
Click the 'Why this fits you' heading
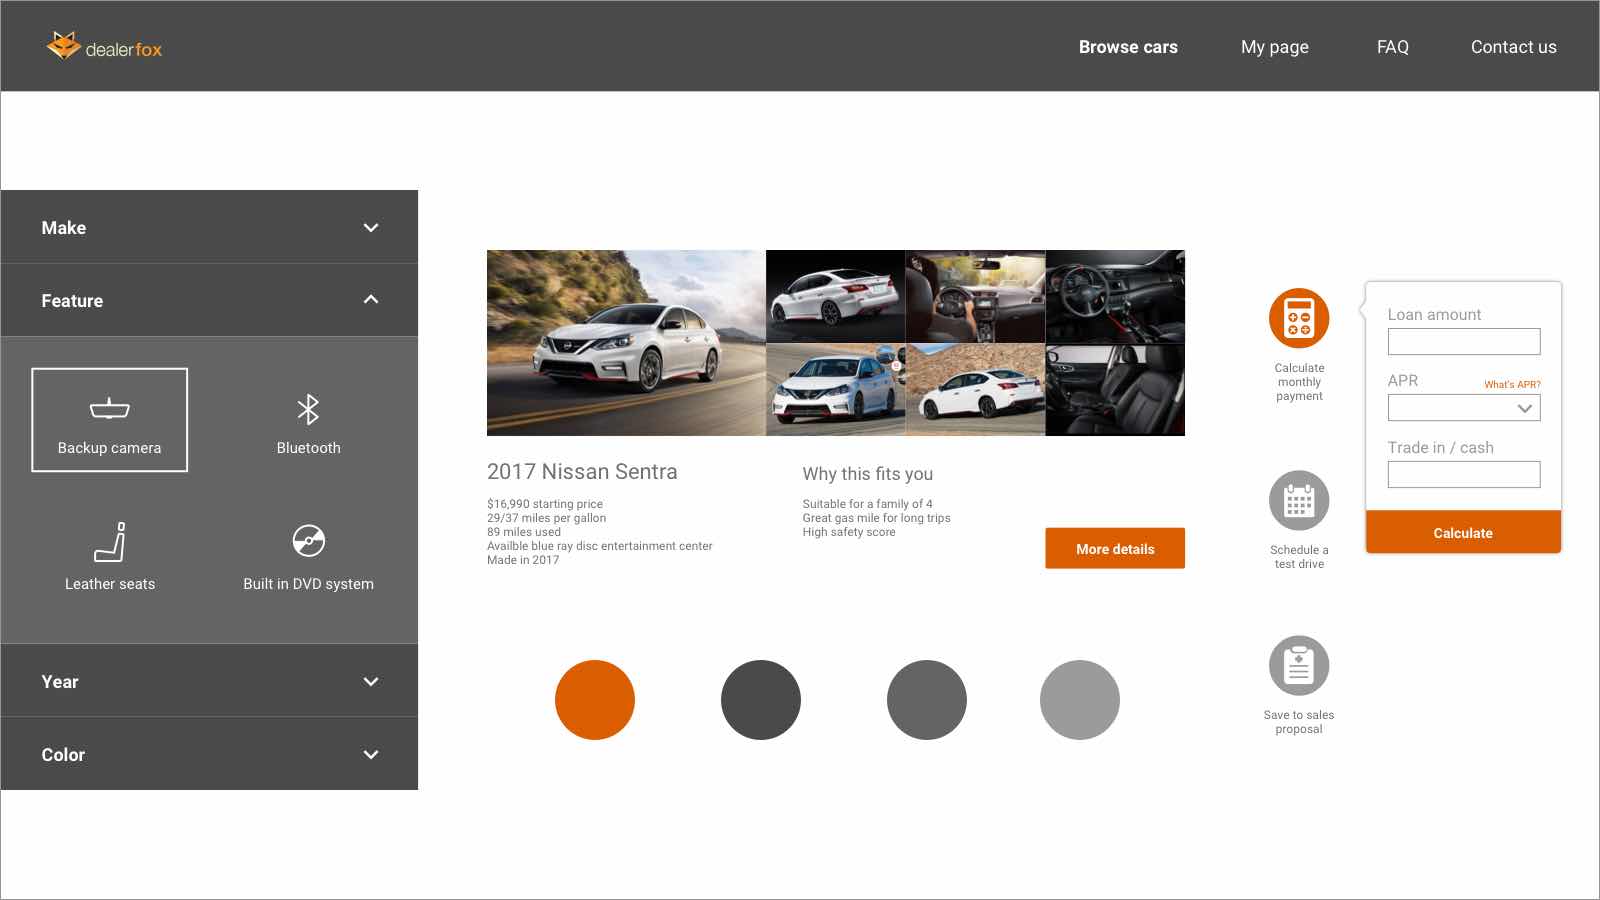pyautogui.click(x=868, y=474)
